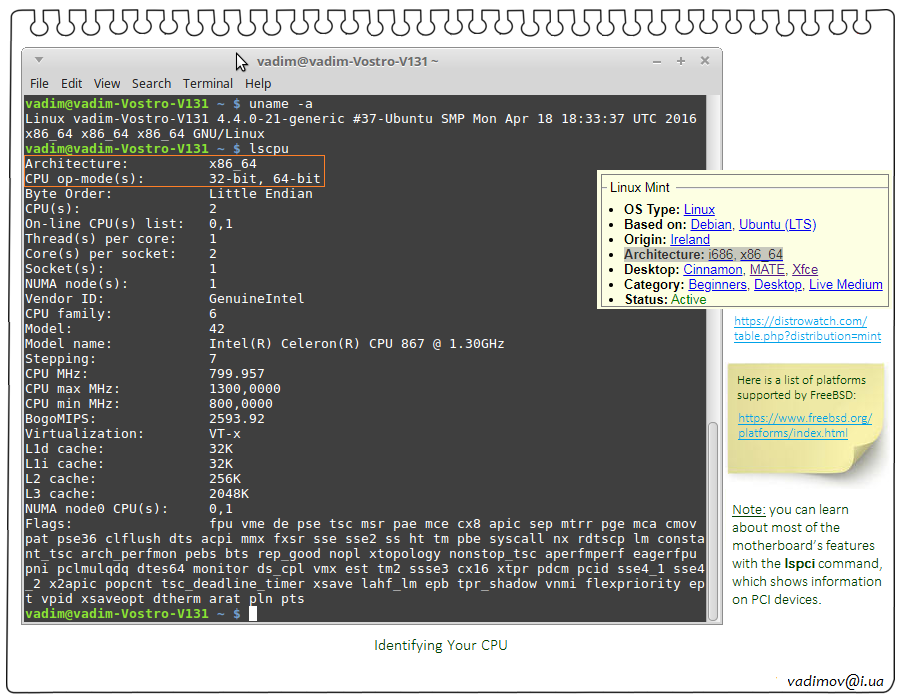Click the cursor at the last terminal prompt
This screenshot has height=700, width=900.
pyautogui.click(x=253, y=613)
